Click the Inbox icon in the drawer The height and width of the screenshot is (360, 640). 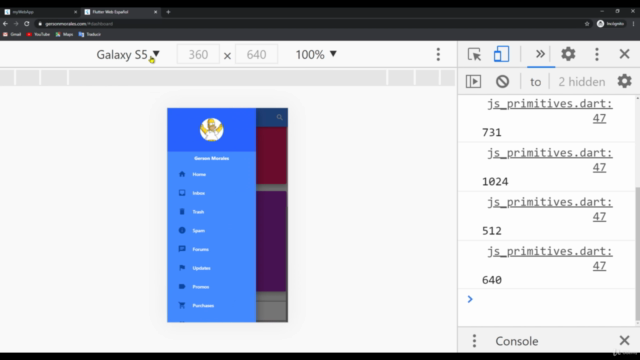182,193
